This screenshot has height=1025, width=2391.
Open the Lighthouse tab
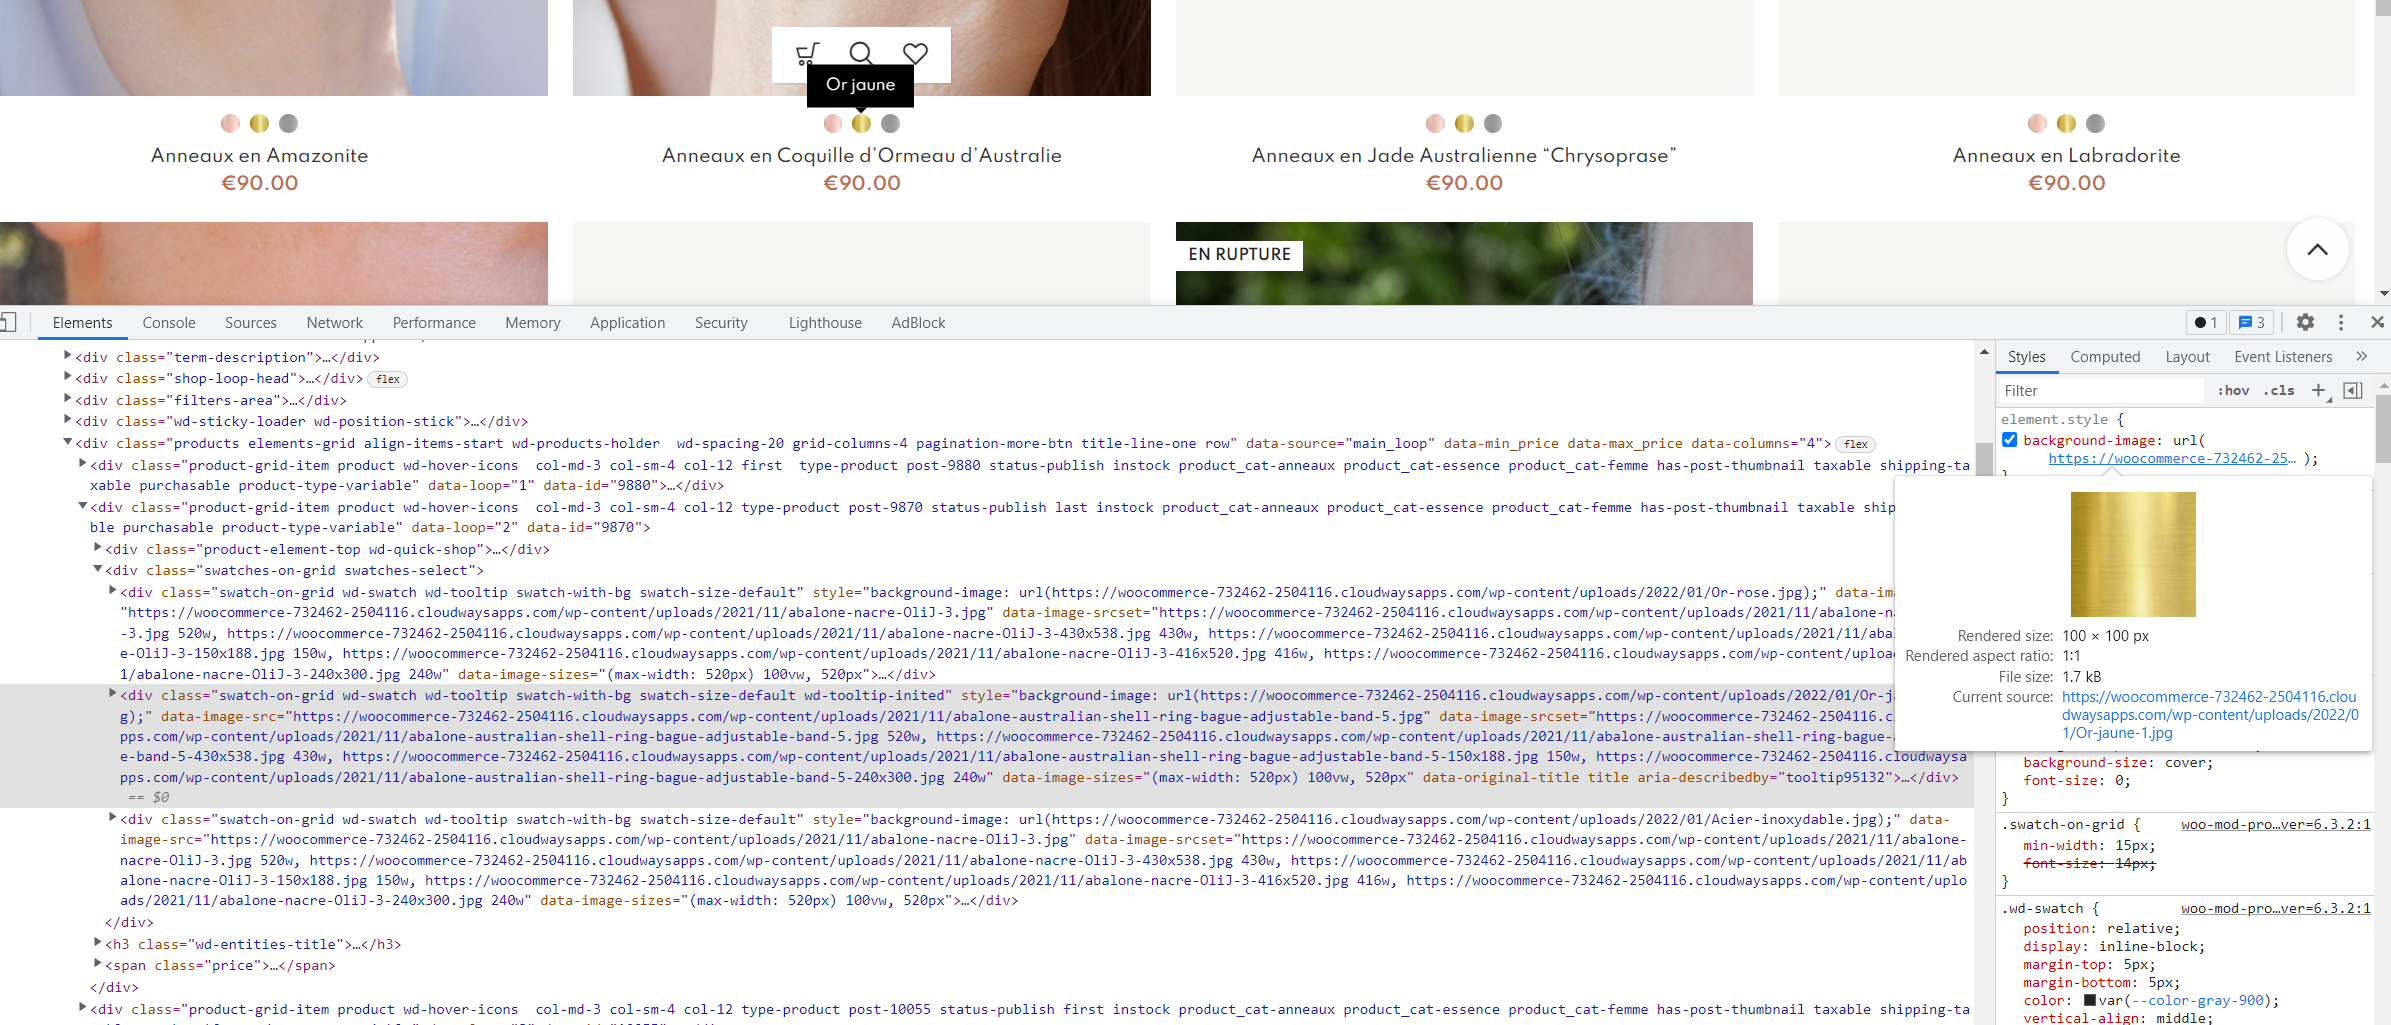coord(825,322)
